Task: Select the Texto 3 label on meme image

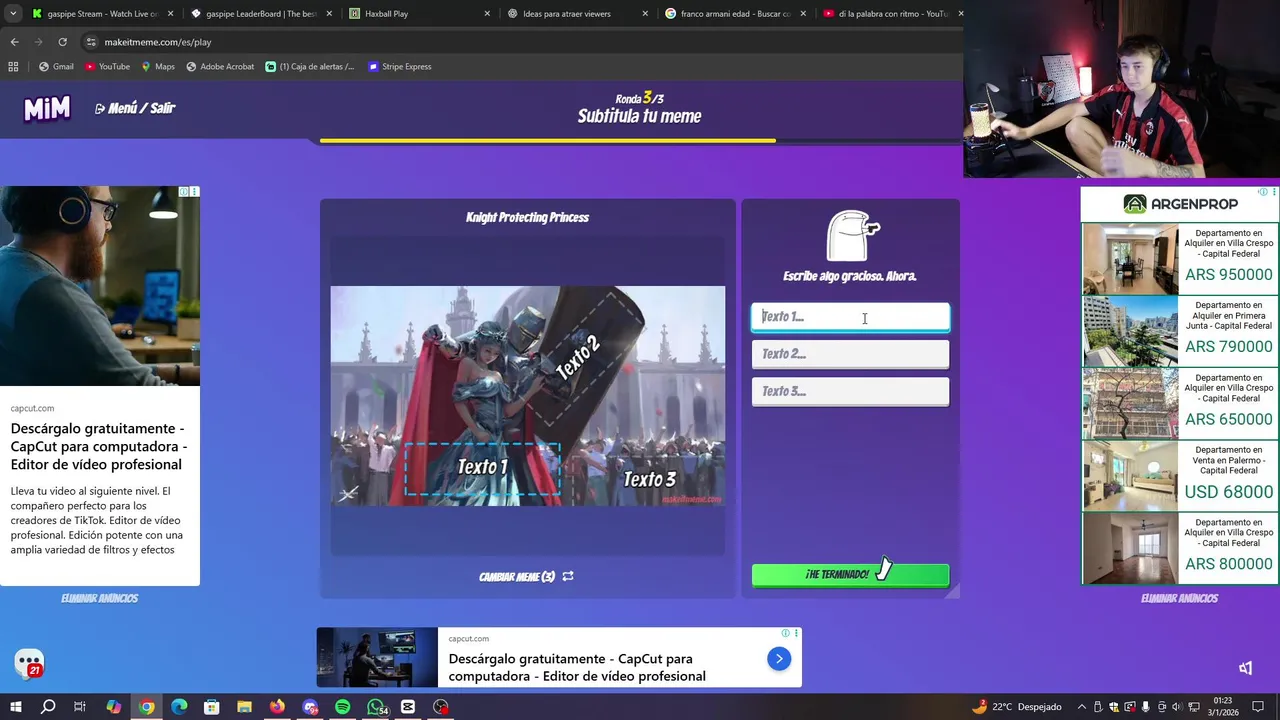Action: pyautogui.click(x=649, y=480)
